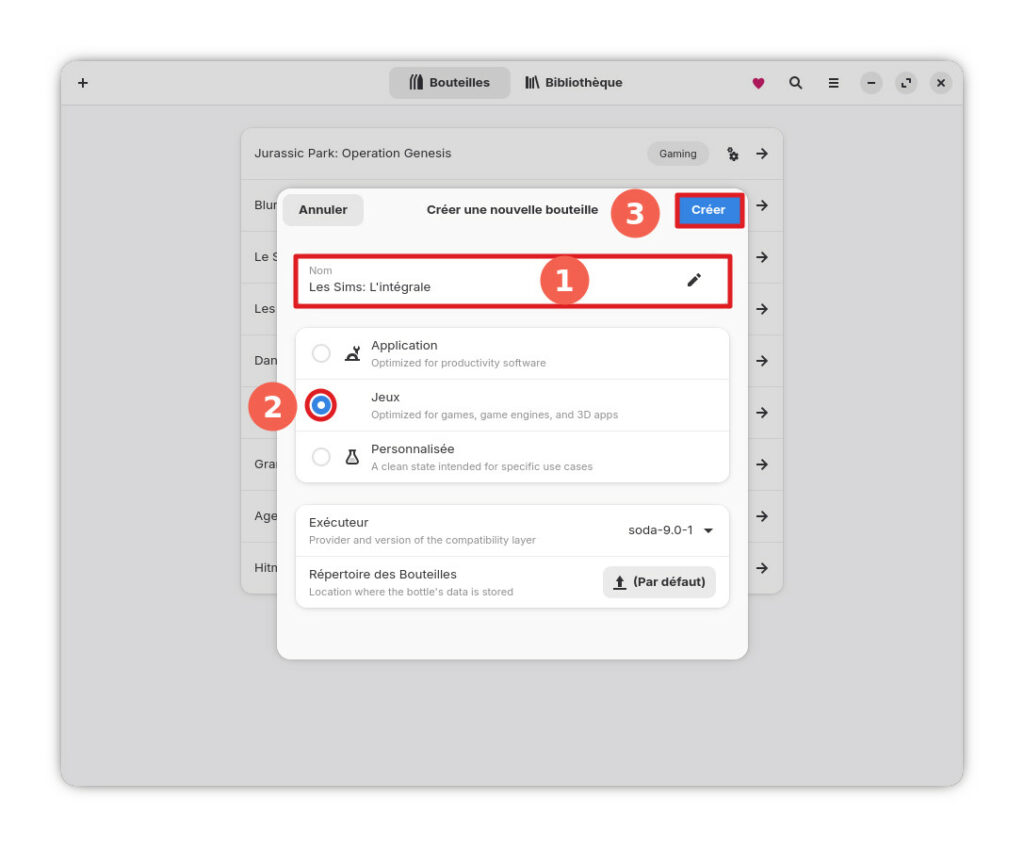Click the heart donate icon

tap(758, 83)
